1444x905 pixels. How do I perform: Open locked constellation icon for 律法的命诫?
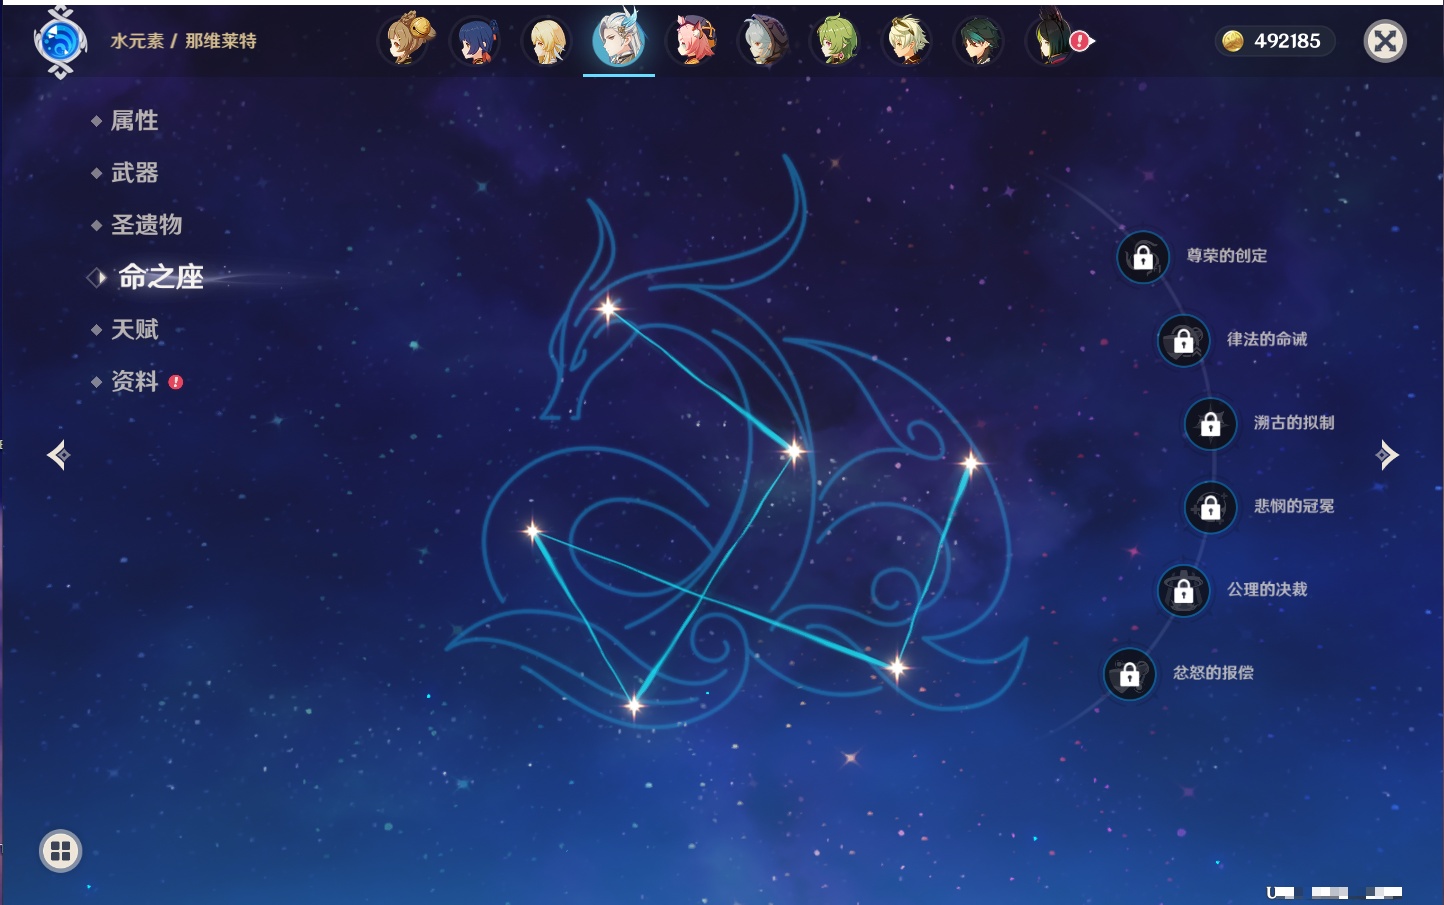coord(1183,340)
